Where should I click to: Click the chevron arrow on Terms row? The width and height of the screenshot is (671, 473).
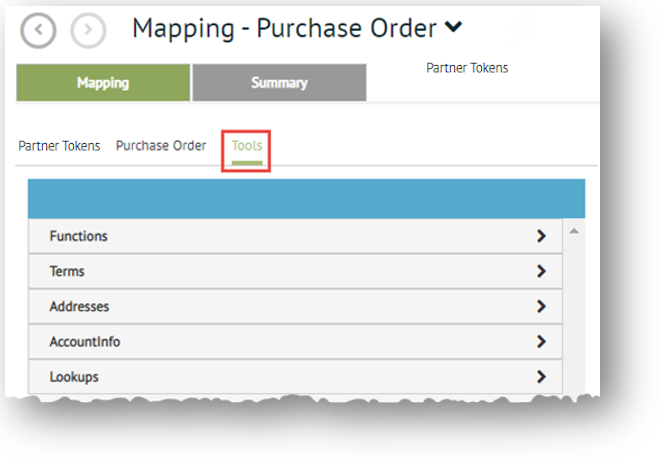pos(541,272)
